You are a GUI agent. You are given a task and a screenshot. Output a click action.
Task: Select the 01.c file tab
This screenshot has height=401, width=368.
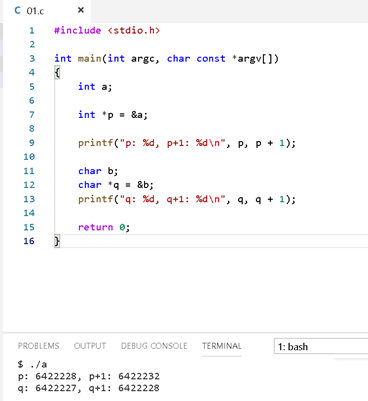[47, 11]
